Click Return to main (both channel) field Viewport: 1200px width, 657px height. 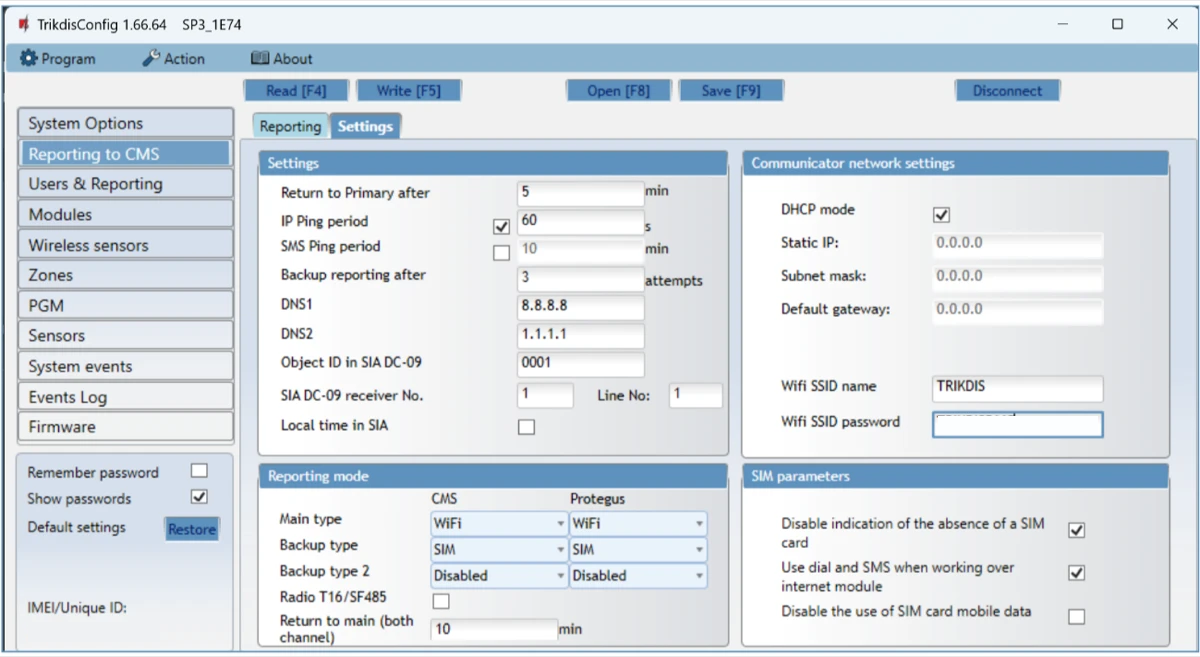(494, 629)
